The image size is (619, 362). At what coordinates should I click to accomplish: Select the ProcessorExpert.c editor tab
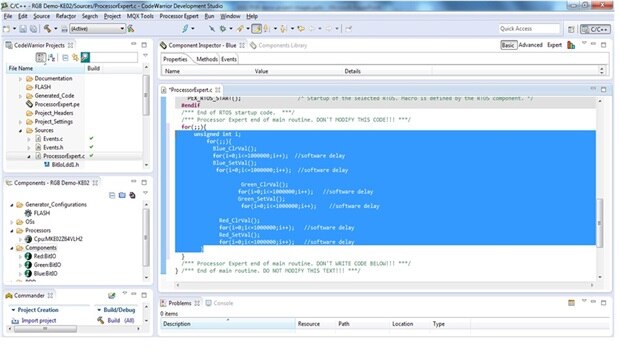tap(191, 90)
